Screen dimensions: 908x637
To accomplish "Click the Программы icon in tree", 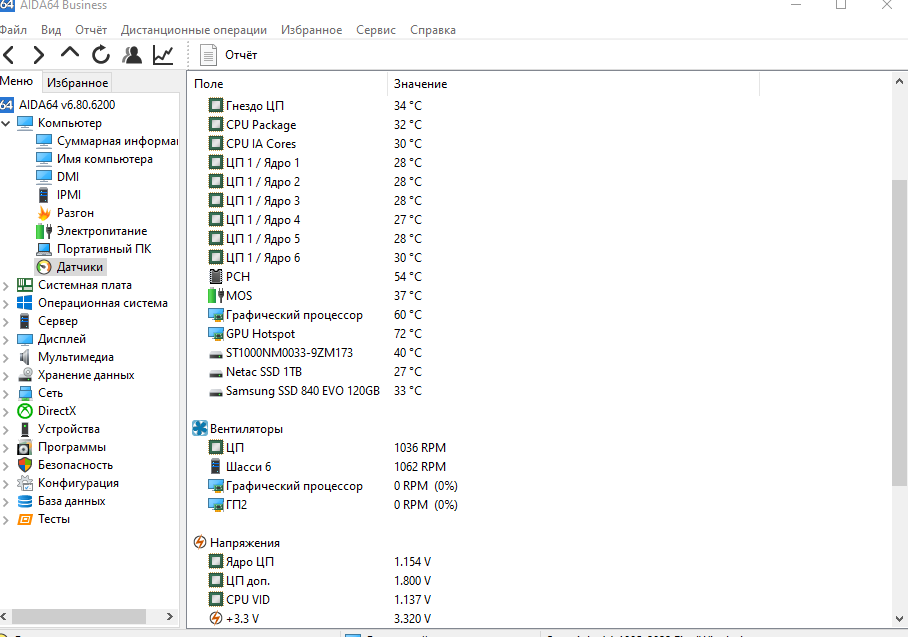I will (x=25, y=447).
